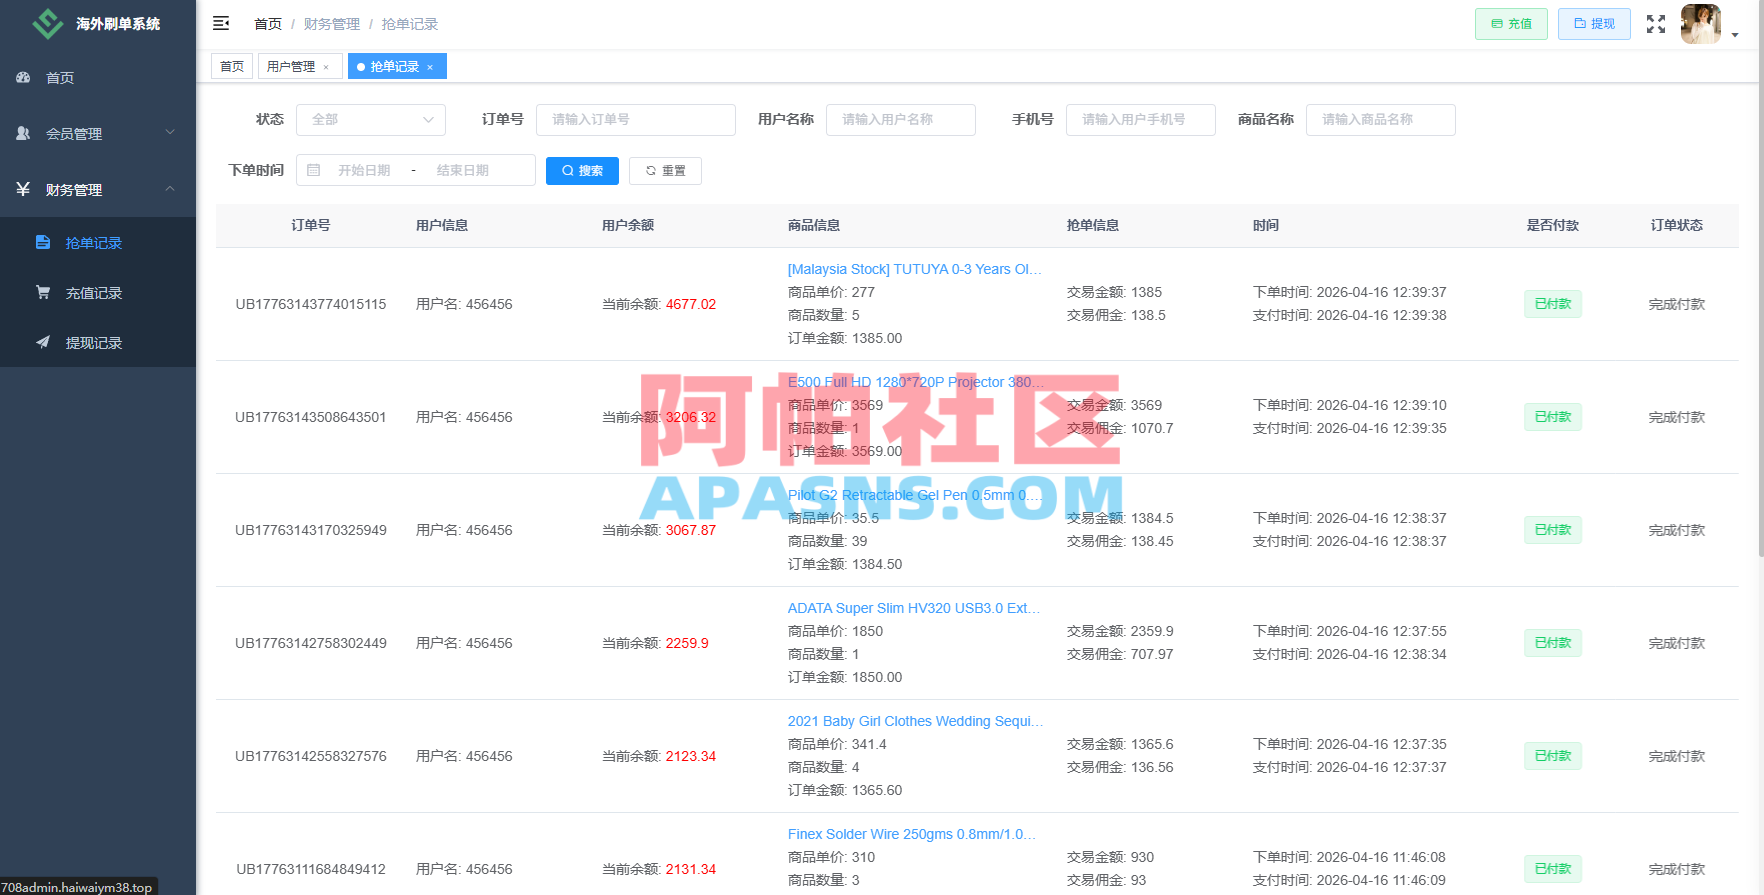This screenshot has width=1764, height=895.
Task: Click the 充值 button in header
Action: pyautogui.click(x=1511, y=24)
